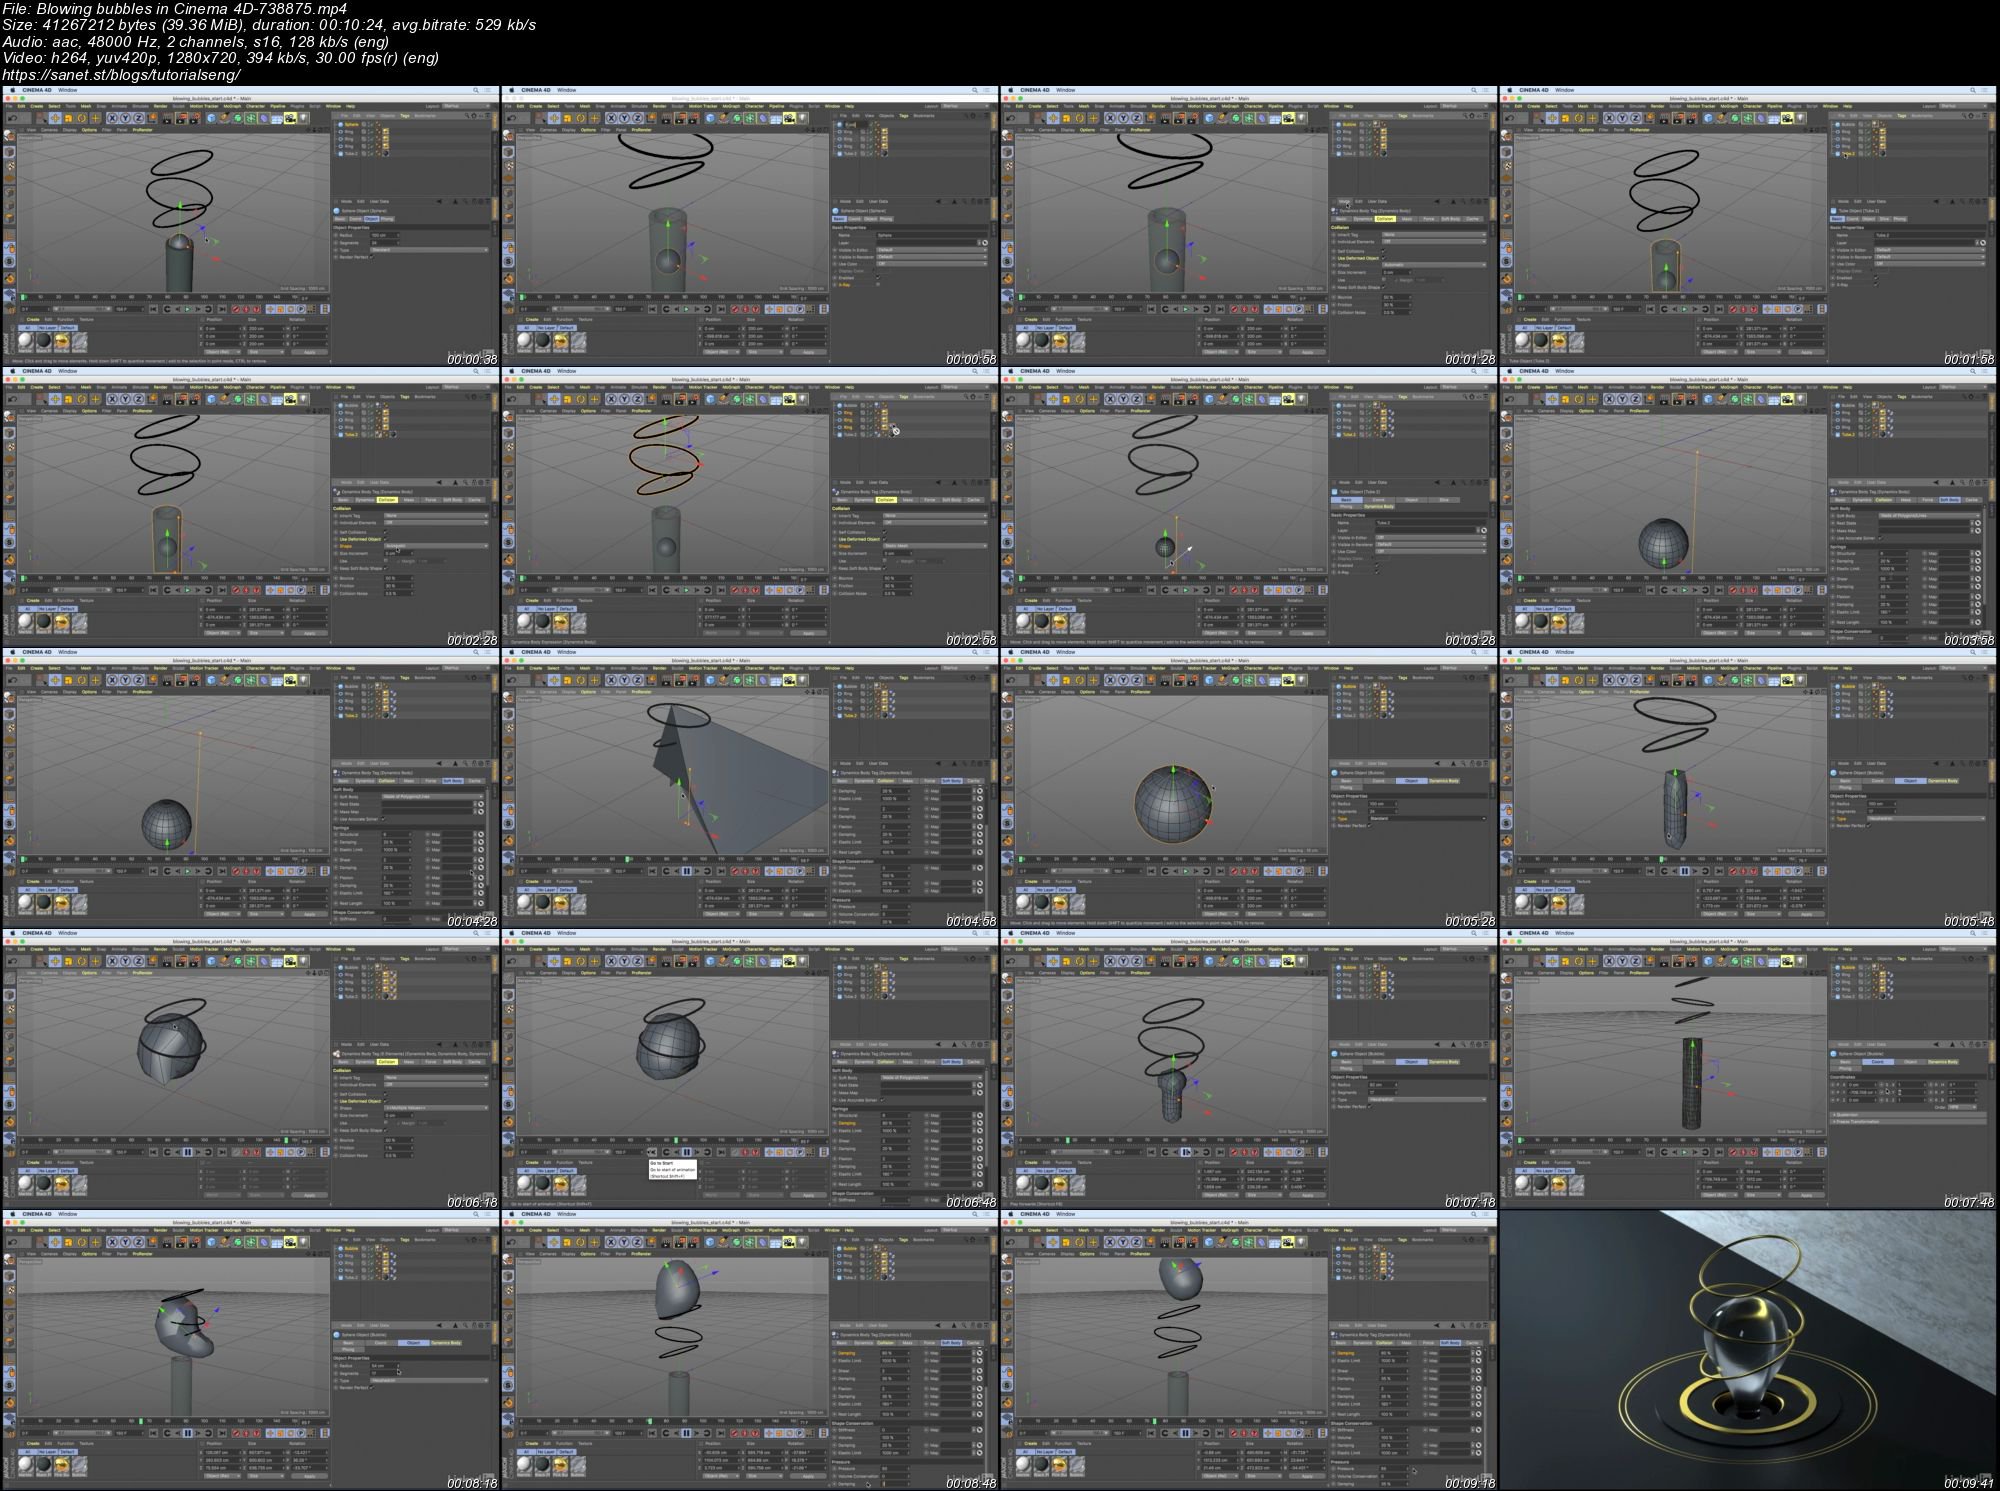2000x1491 pixels.
Task: In 00:00:38 frame, click the coordinates Apply button
Action: click(x=309, y=352)
